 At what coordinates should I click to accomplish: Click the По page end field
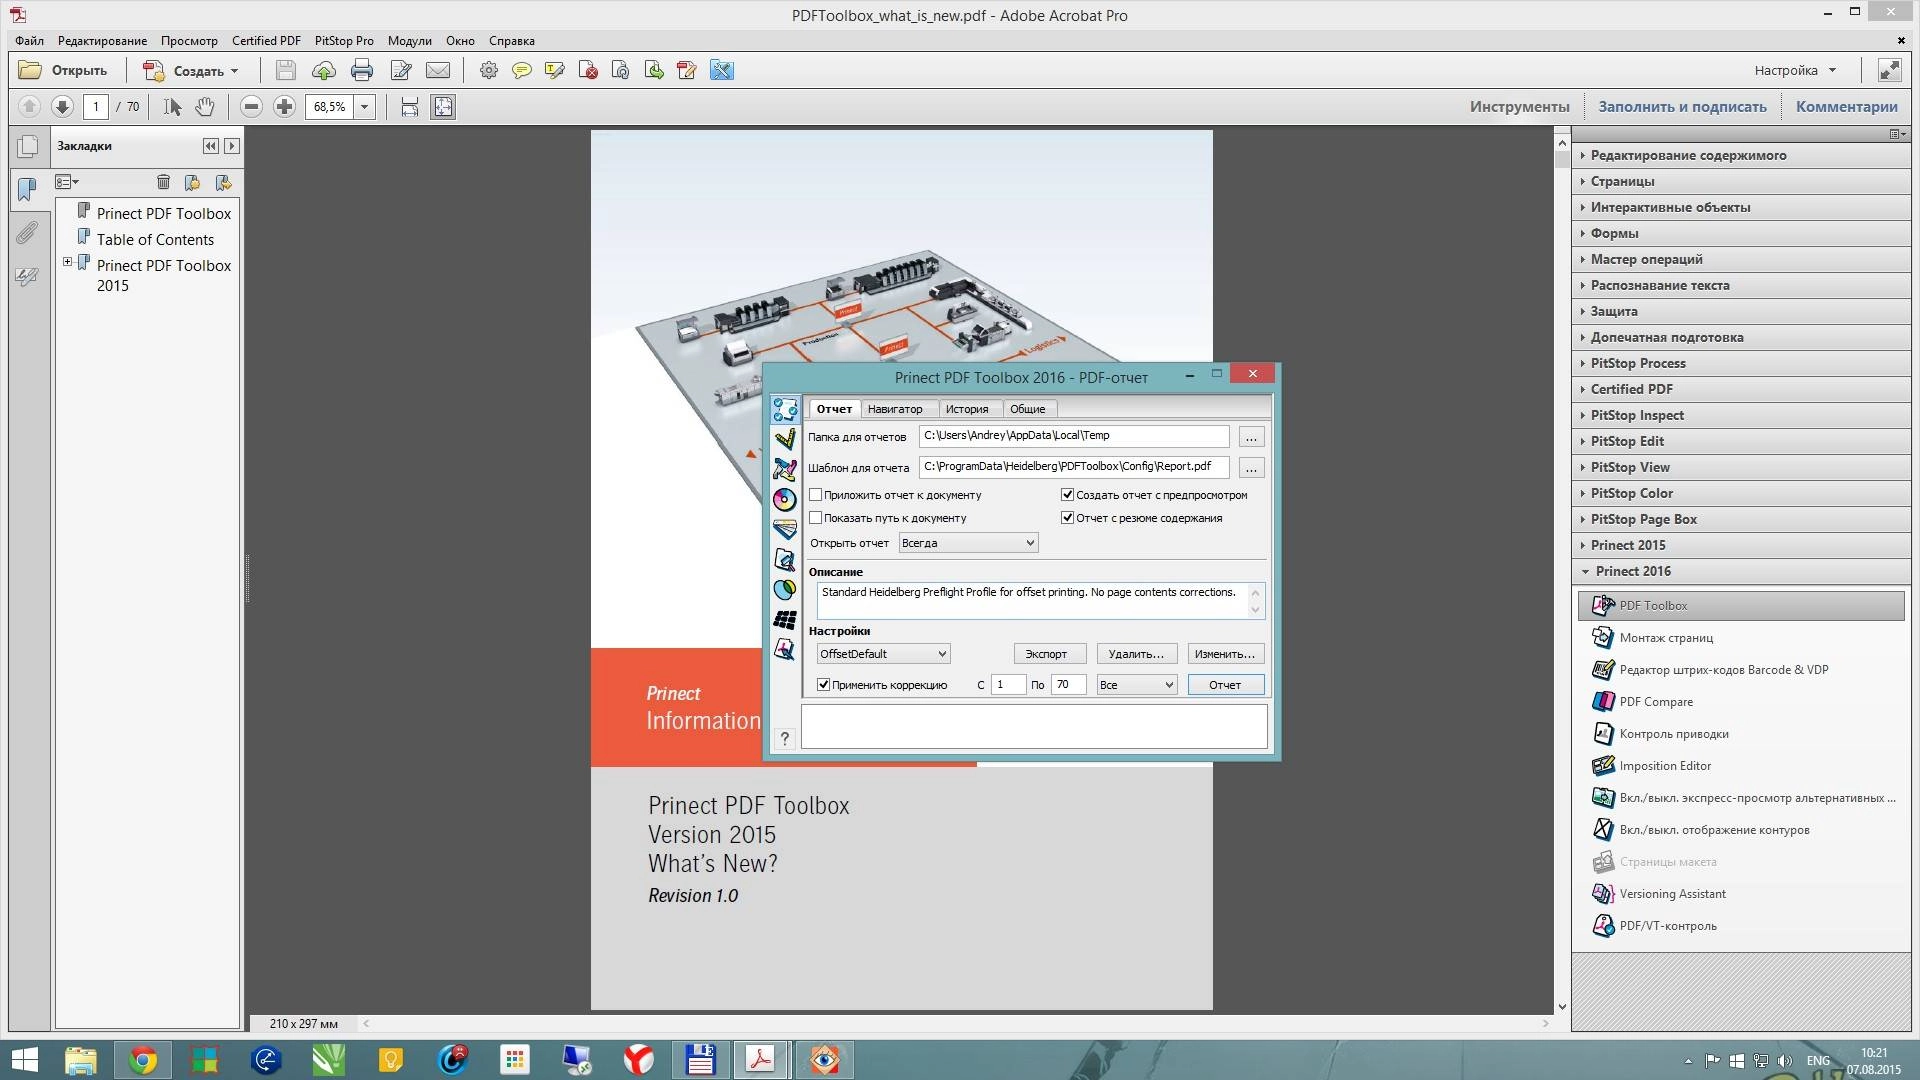click(1068, 684)
